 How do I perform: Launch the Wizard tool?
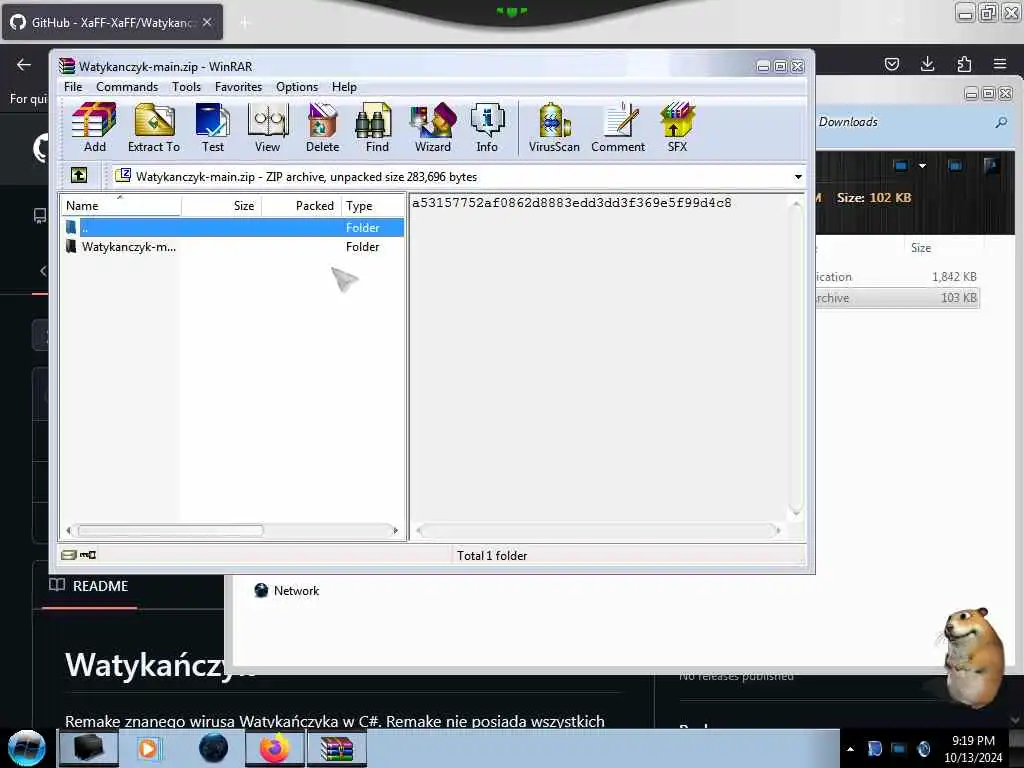tap(432, 128)
